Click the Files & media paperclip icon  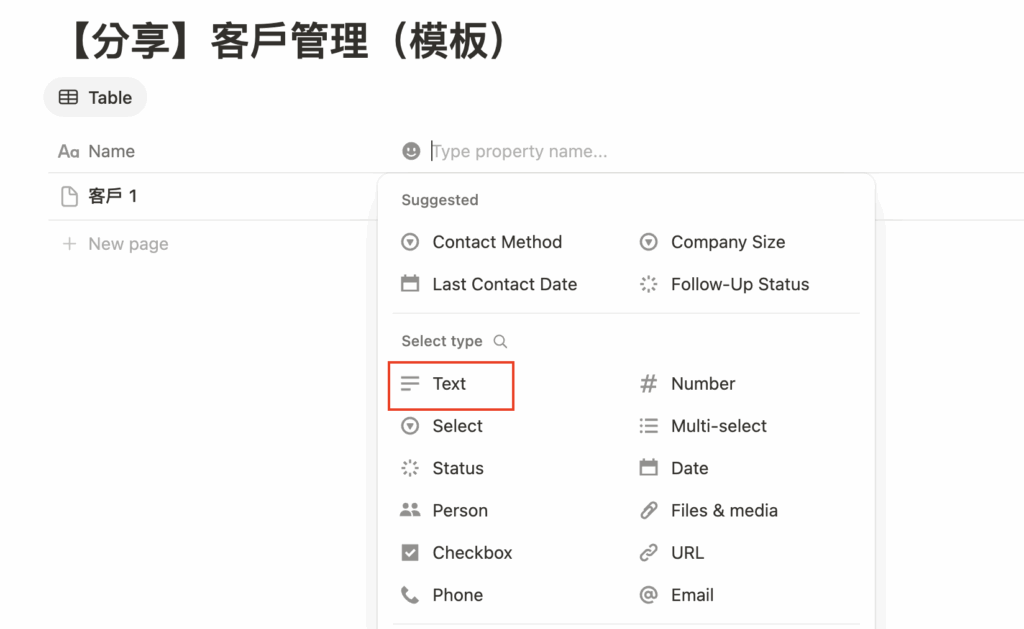(649, 510)
